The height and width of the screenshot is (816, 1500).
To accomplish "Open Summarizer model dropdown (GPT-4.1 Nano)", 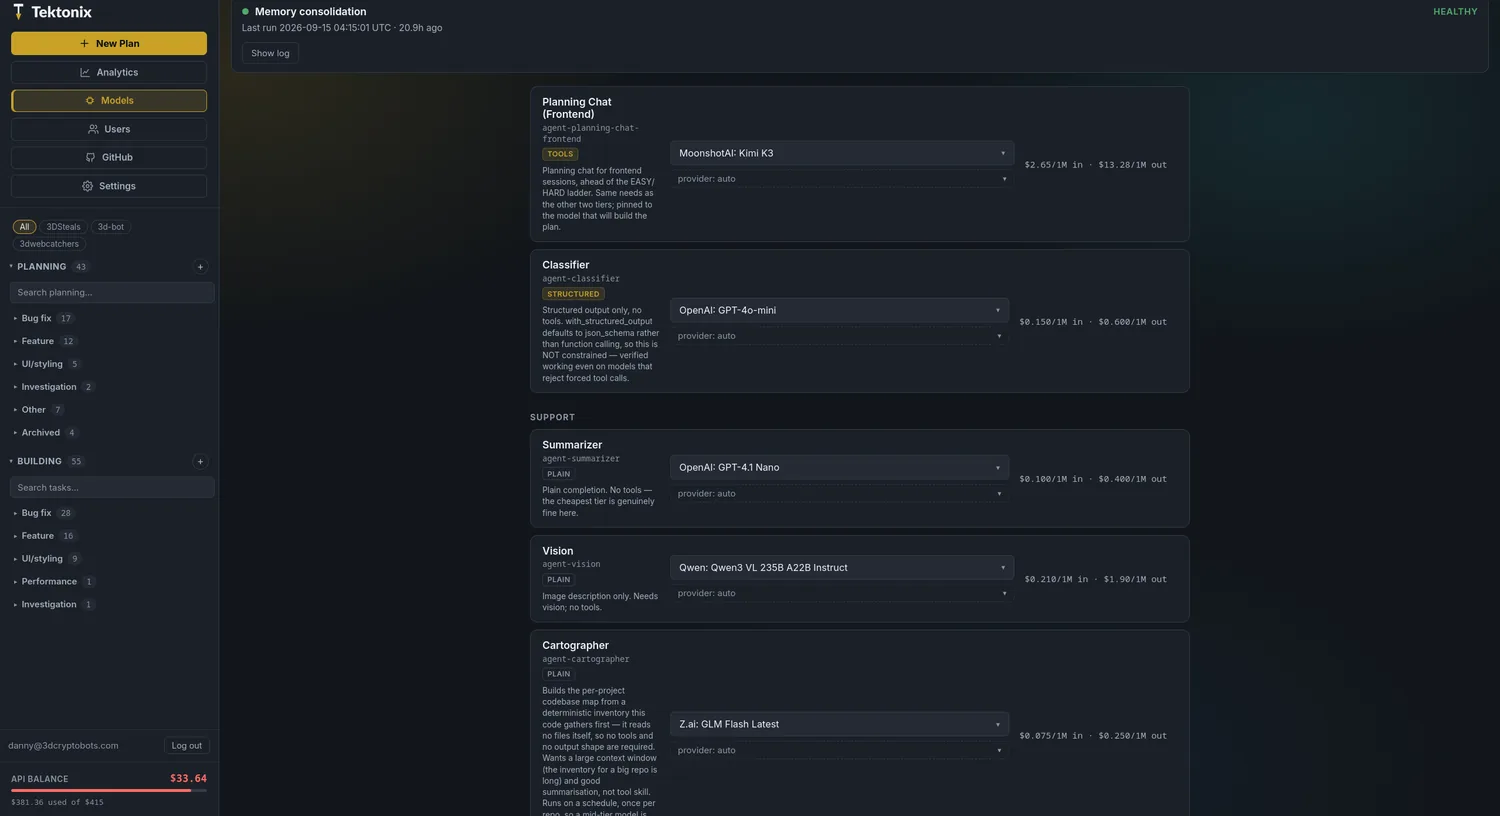I will pos(839,468).
